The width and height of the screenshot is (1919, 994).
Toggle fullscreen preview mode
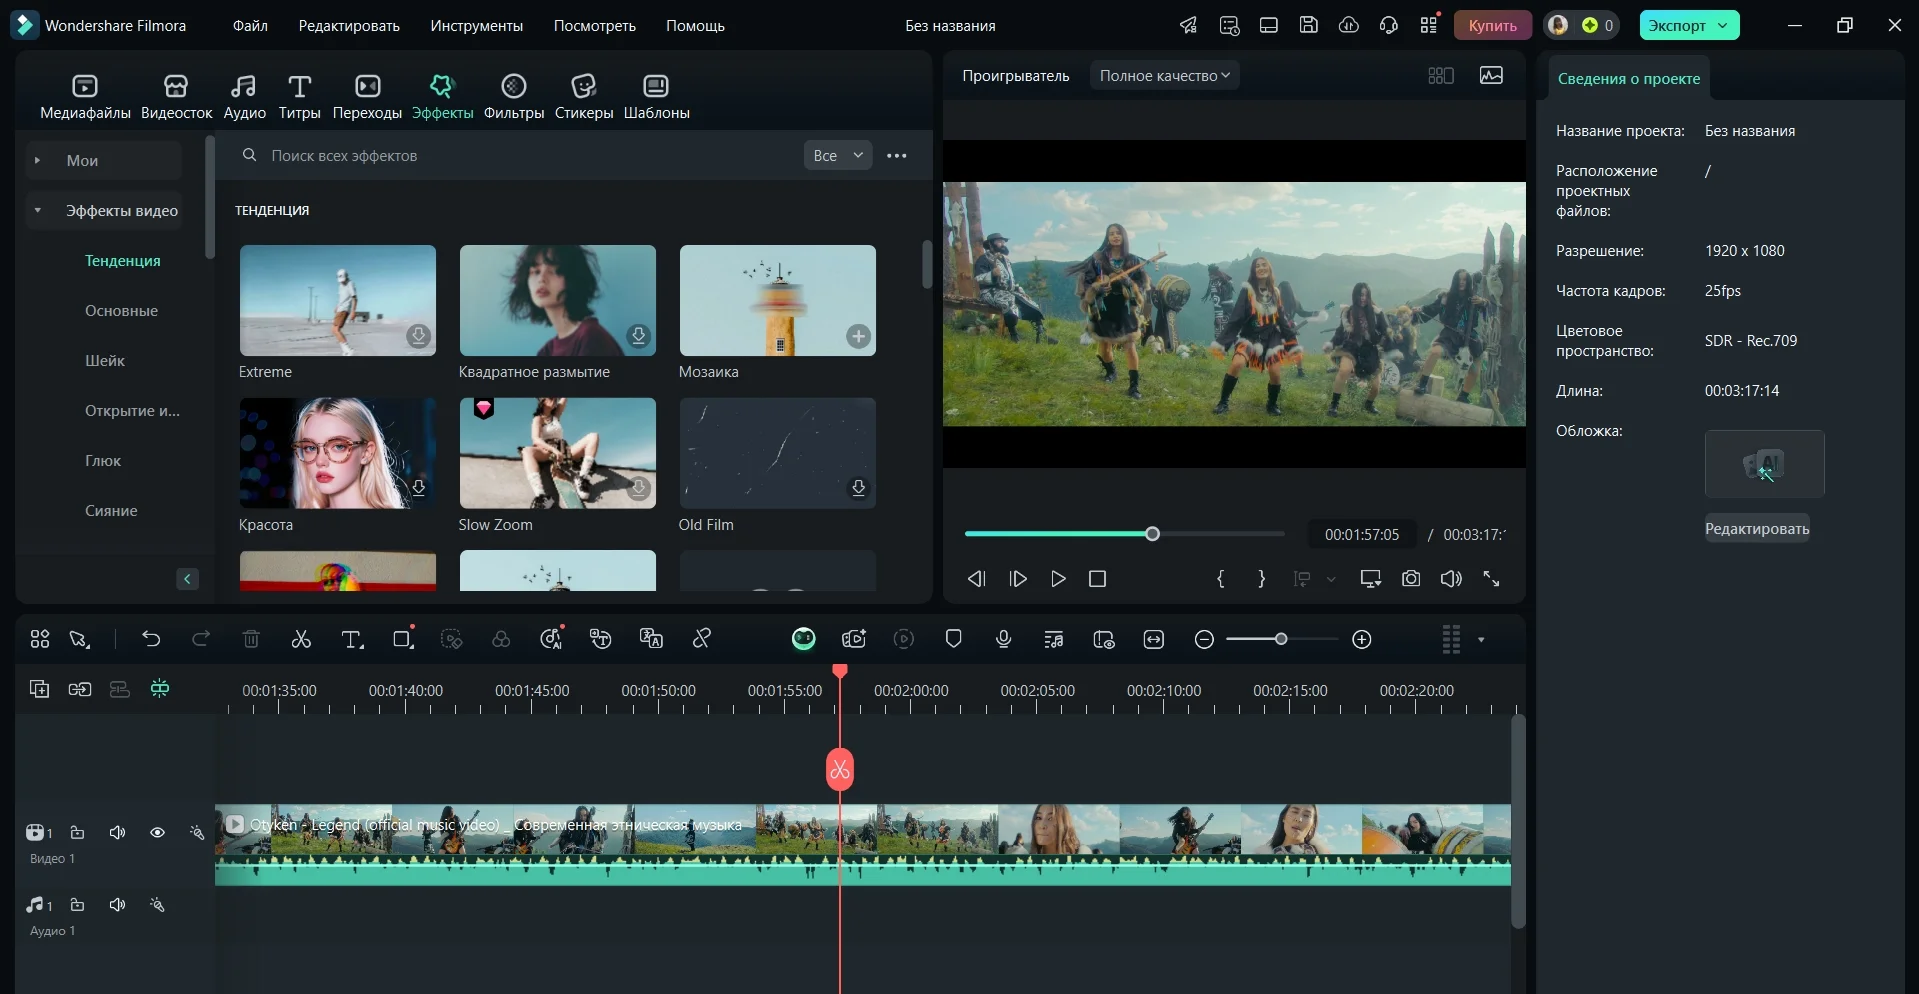click(x=1491, y=579)
